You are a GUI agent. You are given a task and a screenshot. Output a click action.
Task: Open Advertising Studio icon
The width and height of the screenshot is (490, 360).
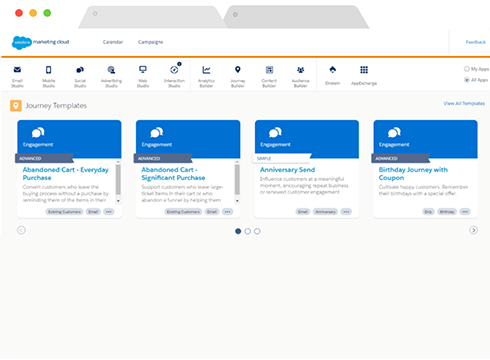click(x=111, y=70)
